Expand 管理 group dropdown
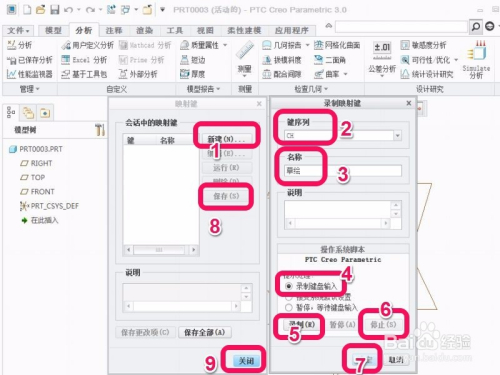Viewport: 500px width, 375px height. pyautogui.click(x=29, y=89)
